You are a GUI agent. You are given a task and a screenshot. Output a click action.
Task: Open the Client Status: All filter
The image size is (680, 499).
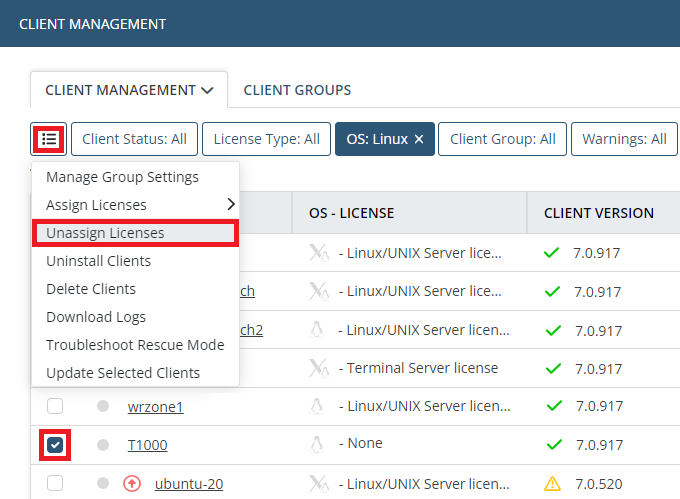pyautogui.click(x=134, y=139)
